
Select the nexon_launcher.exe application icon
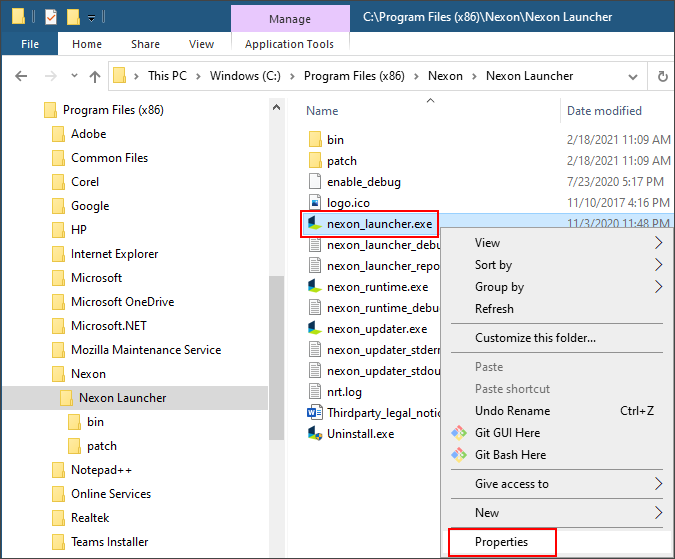(315, 223)
